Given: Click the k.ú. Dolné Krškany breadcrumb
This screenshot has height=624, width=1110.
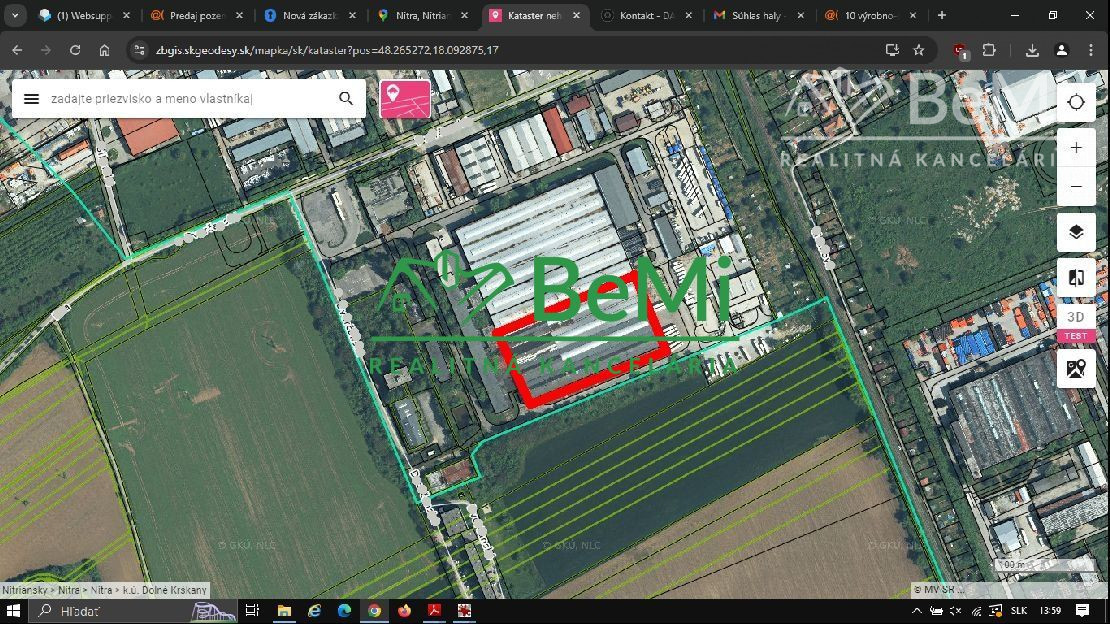Looking at the screenshot, I should point(165,590).
